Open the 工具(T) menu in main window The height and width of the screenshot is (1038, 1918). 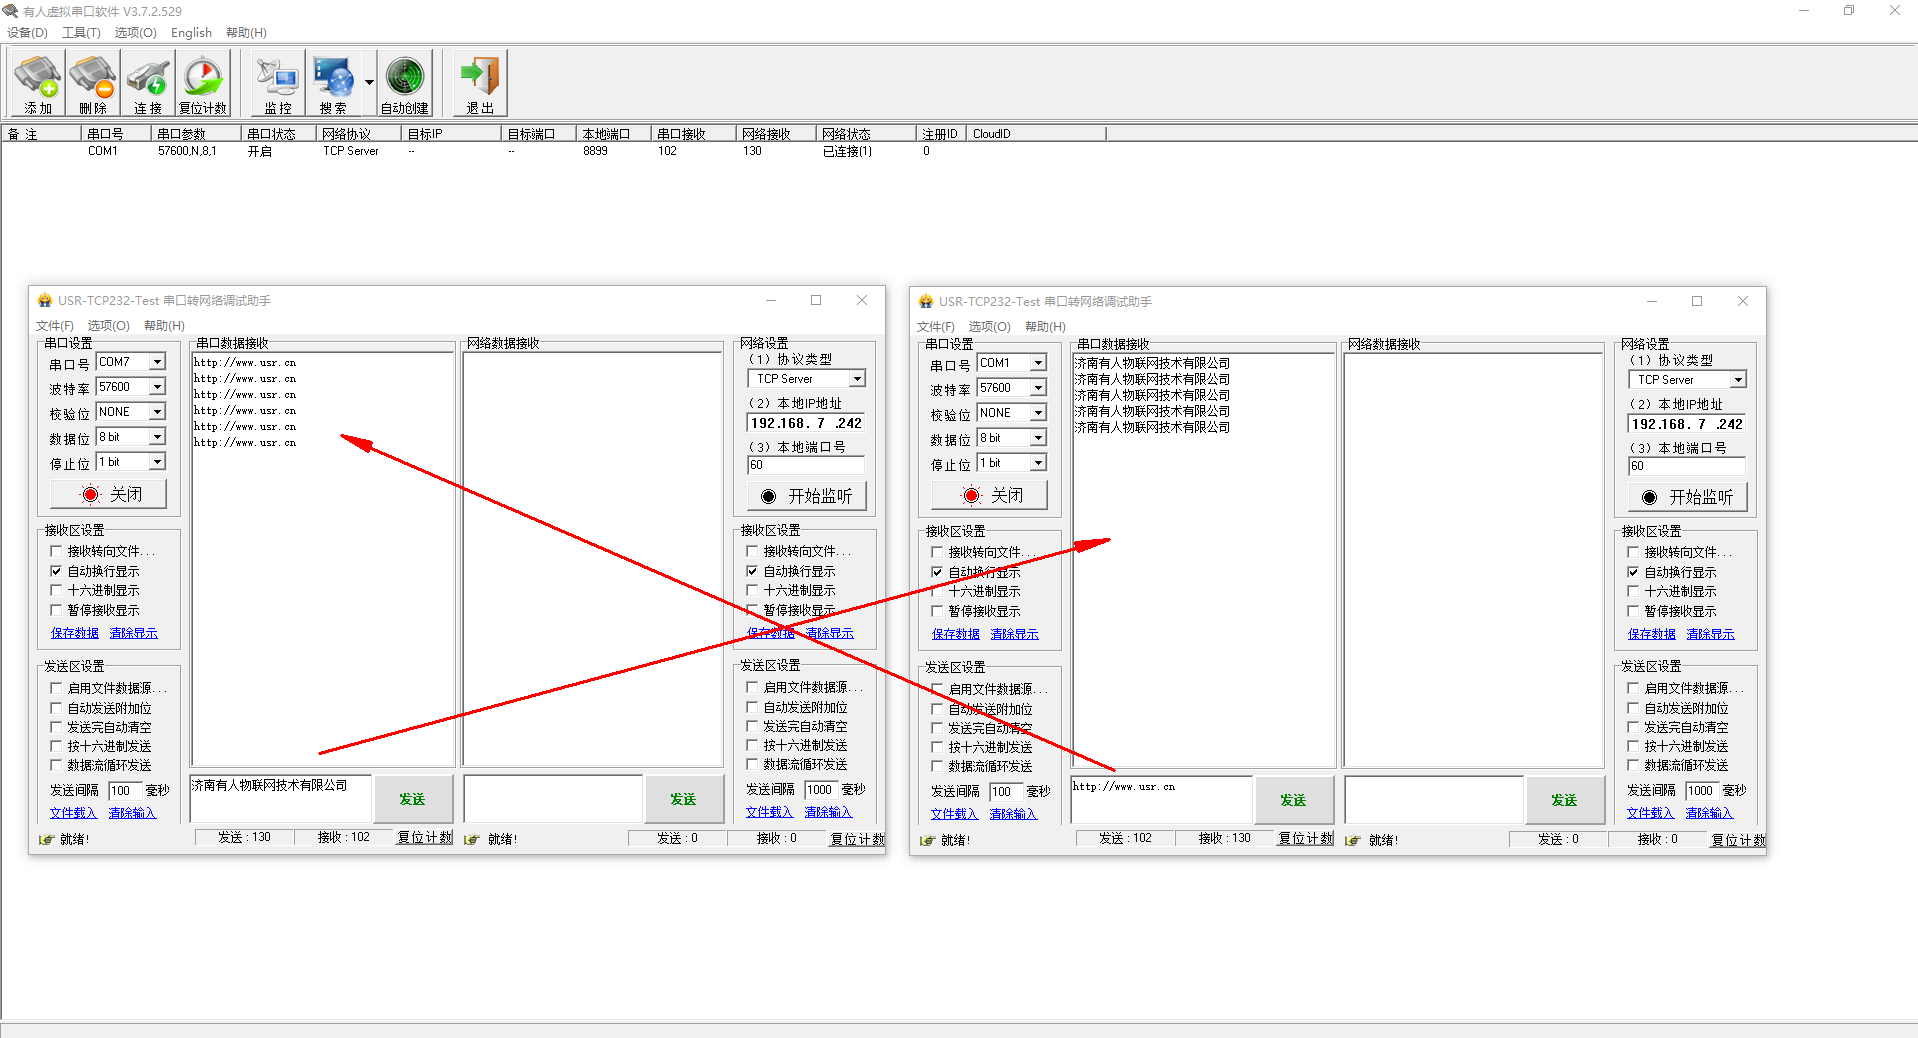tap(81, 32)
